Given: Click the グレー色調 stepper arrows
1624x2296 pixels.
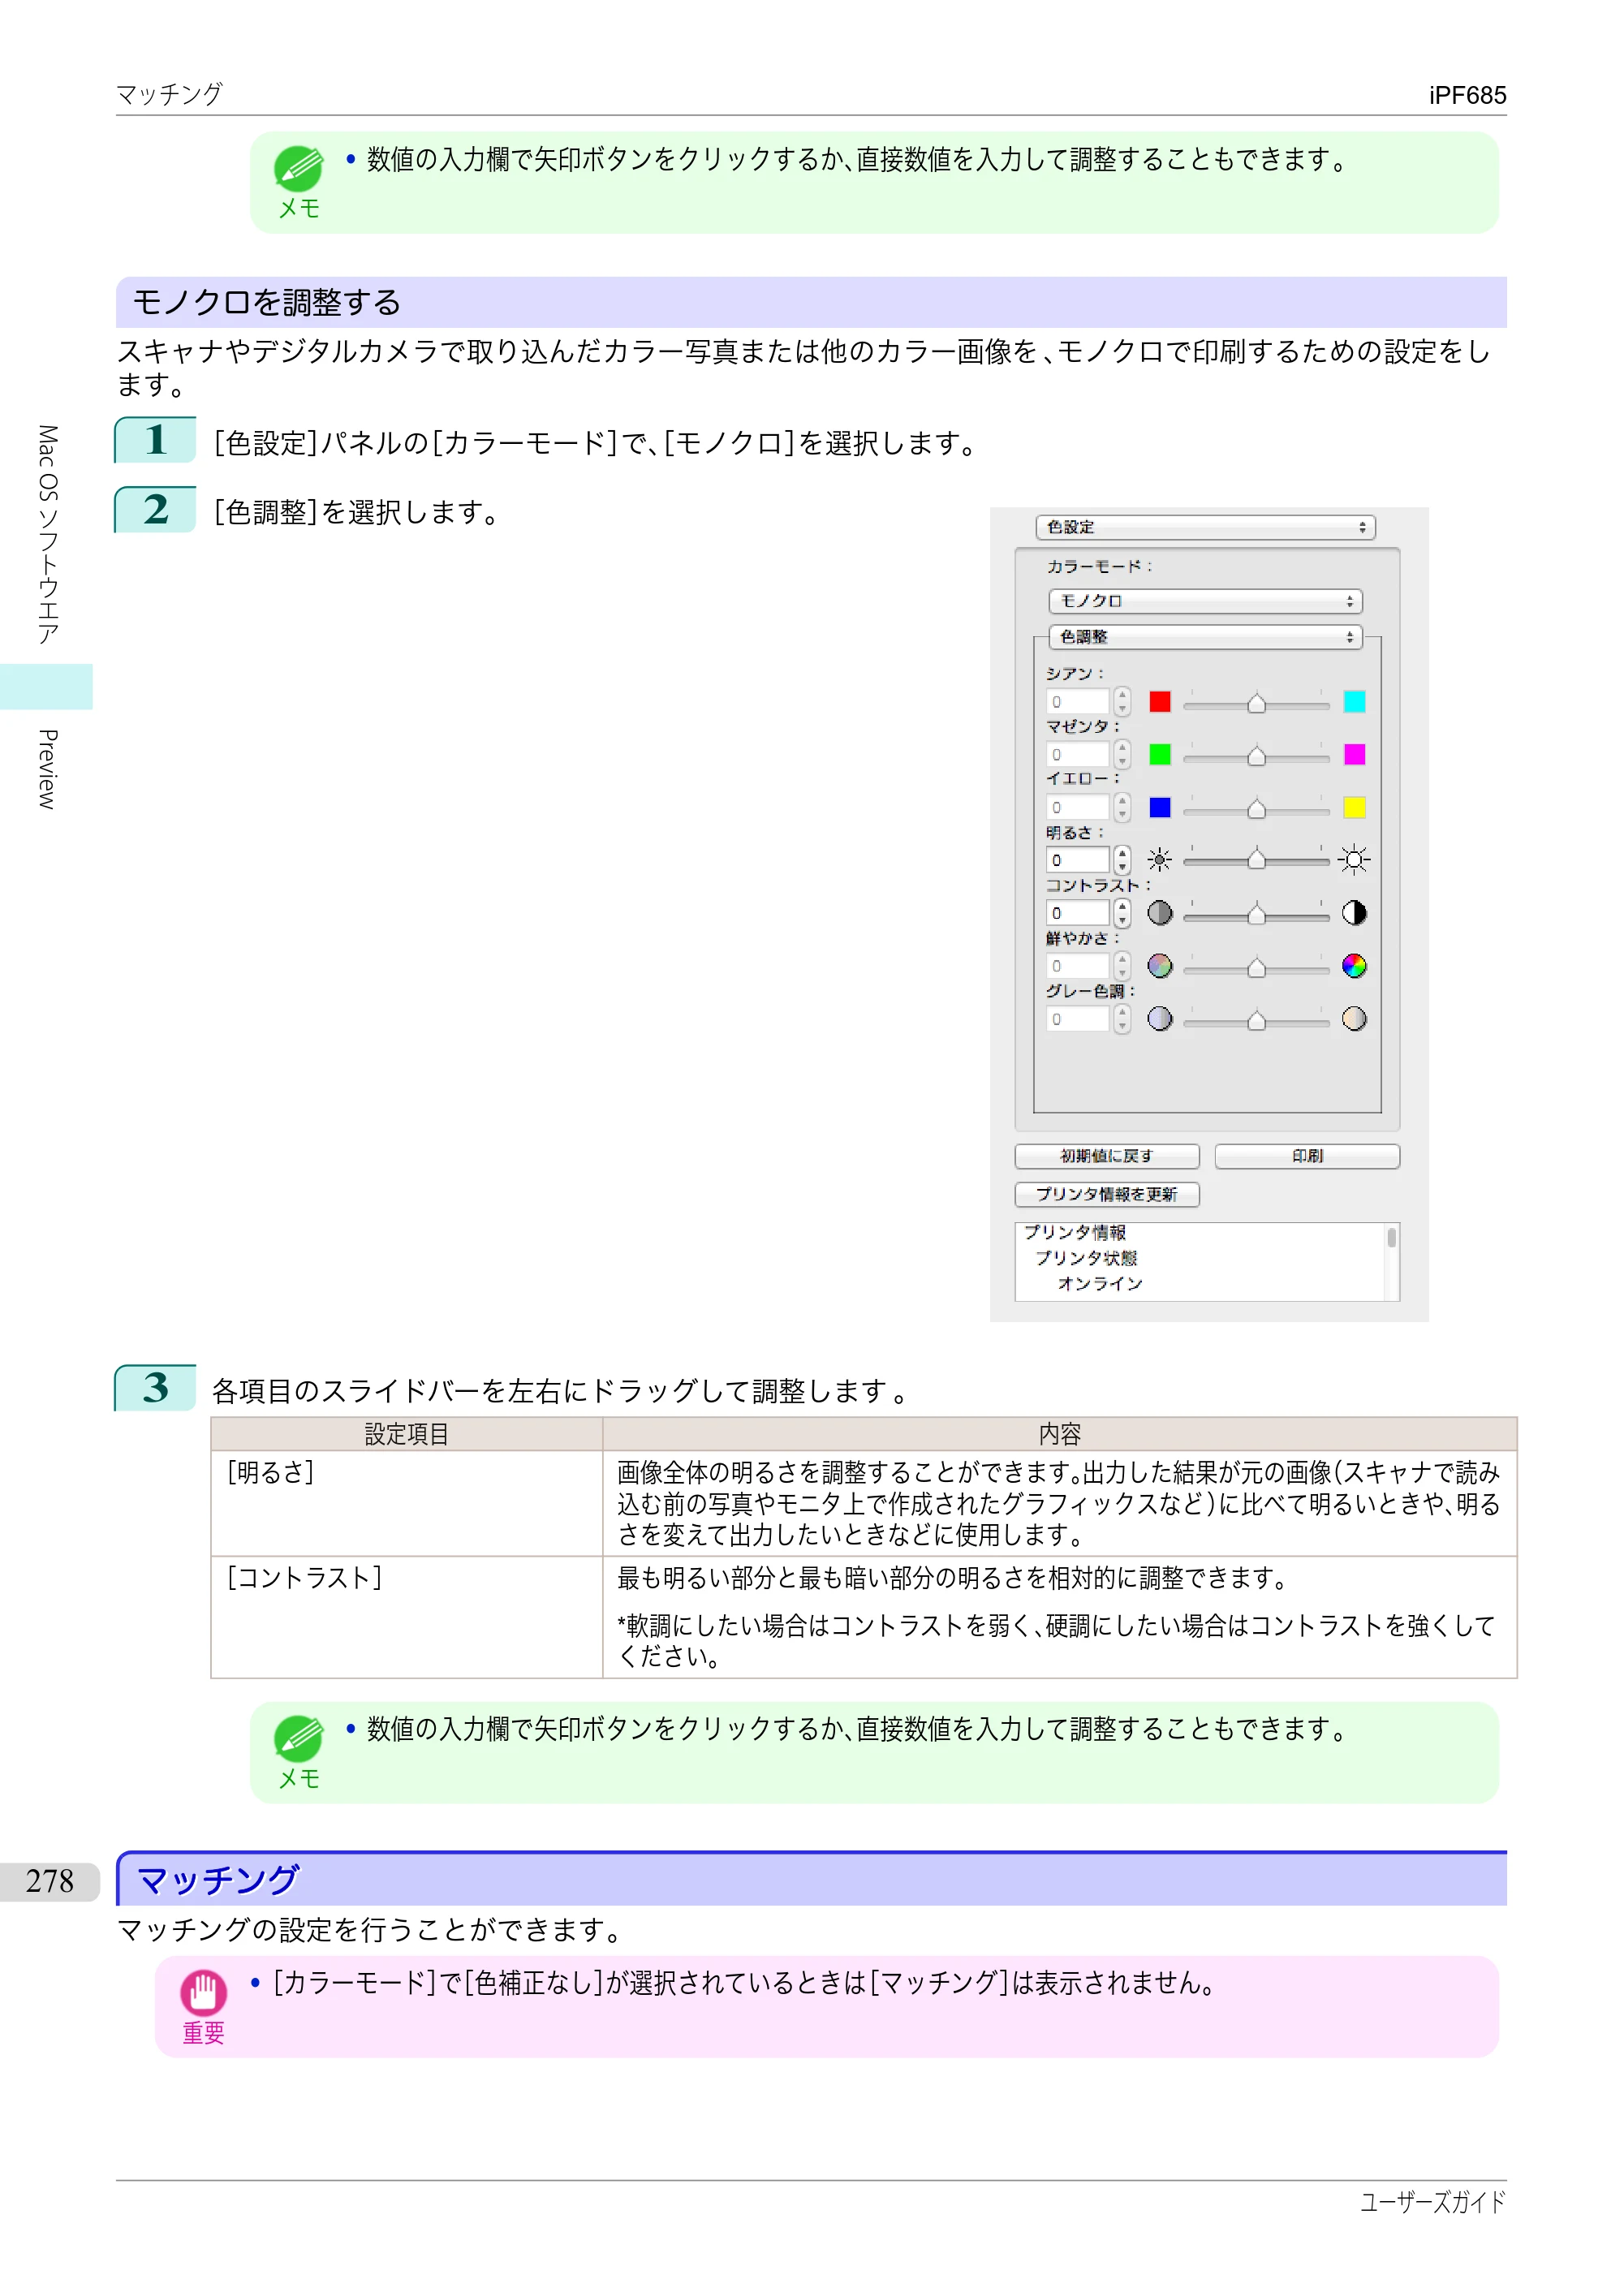Looking at the screenshot, I should (x=1122, y=1019).
